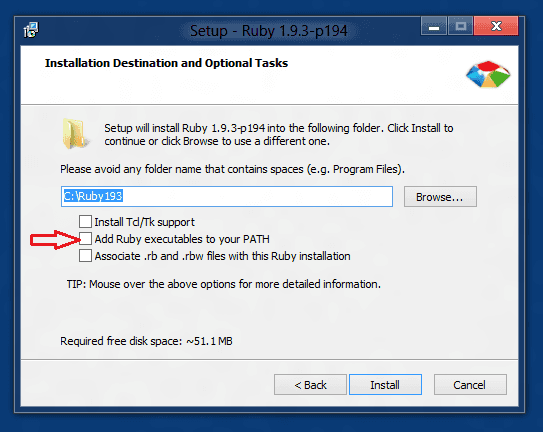Image resolution: width=543 pixels, height=432 pixels.
Task: Tick Associate .rb and .rbw files checkbox
Action: point(85,256)
